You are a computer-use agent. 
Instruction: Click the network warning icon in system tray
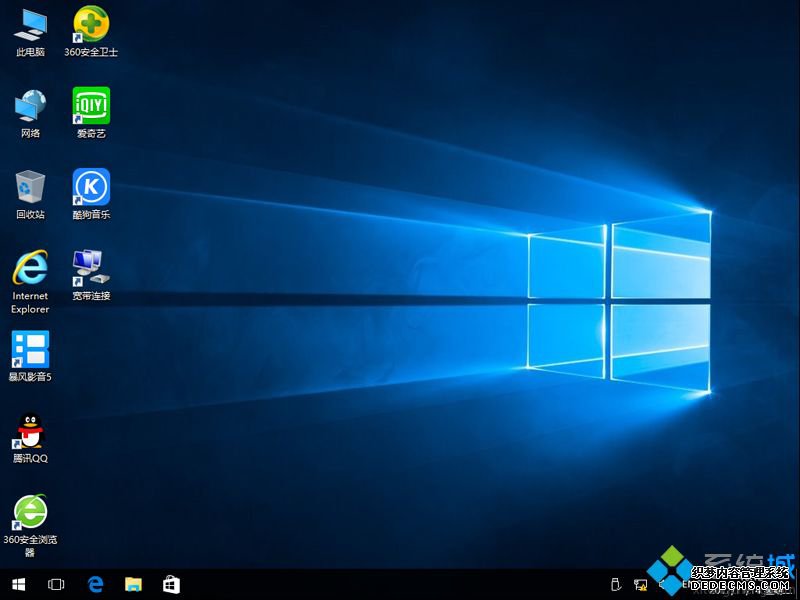coord(640,585)
